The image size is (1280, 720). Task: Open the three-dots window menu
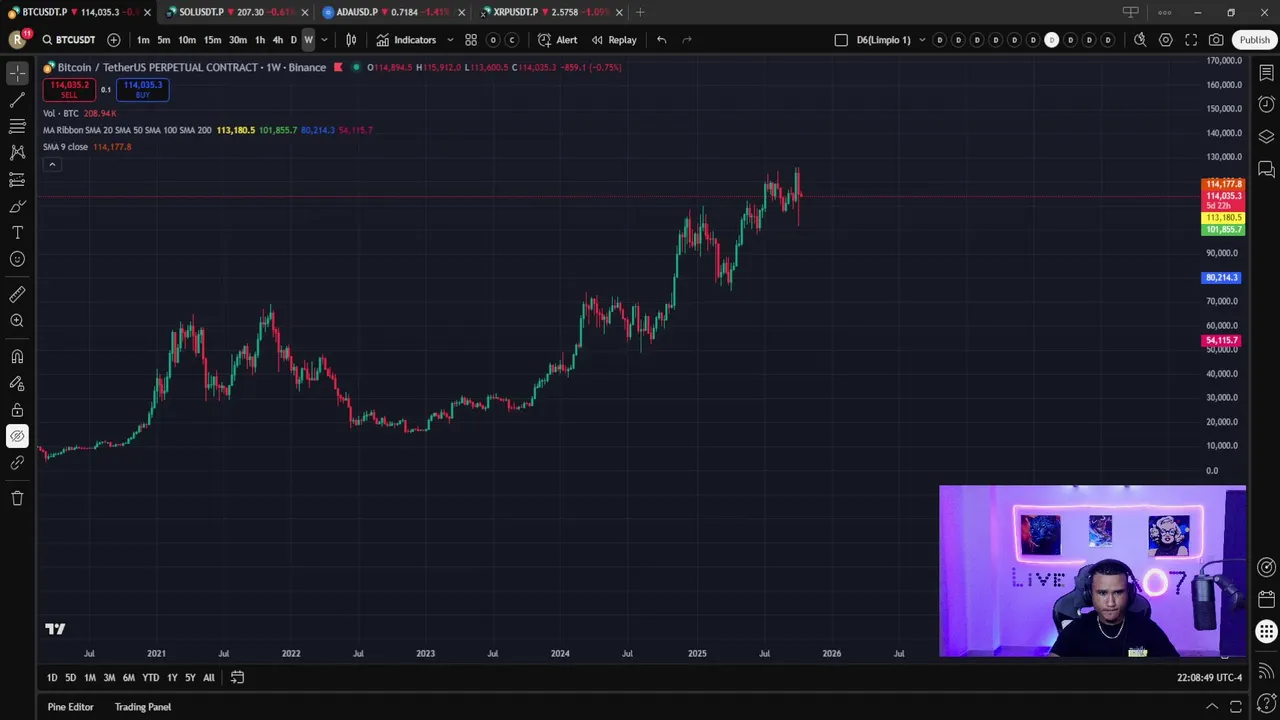(x=1165, y=12)
